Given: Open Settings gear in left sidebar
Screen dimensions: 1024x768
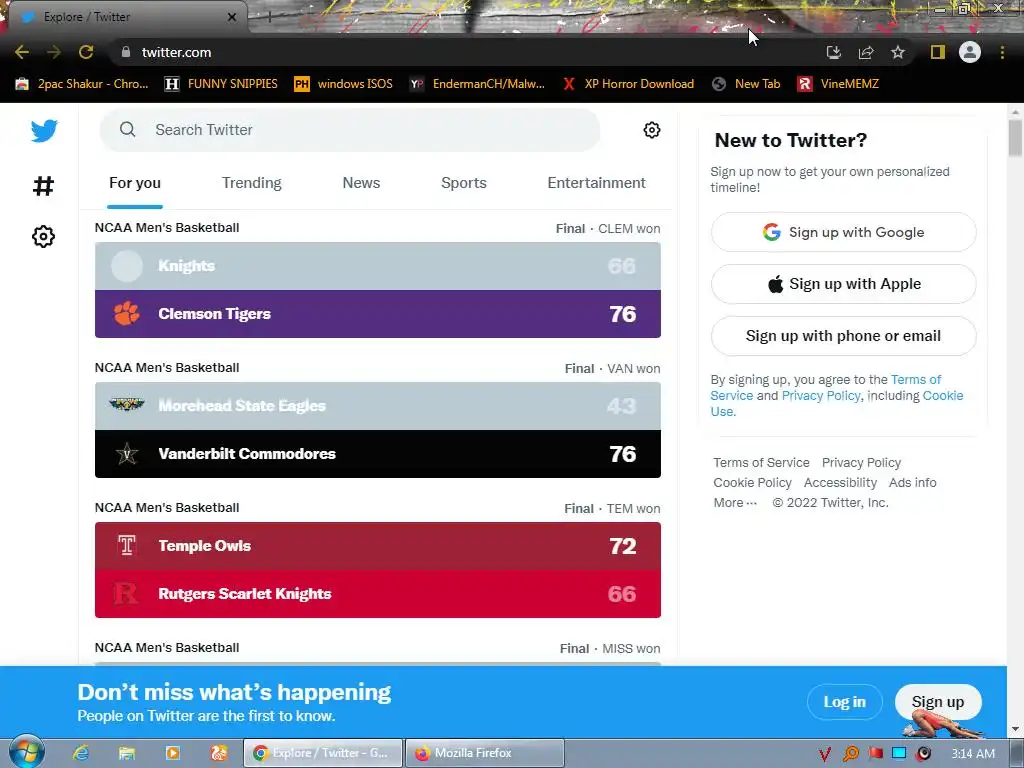Looking at the screenshot, I should point(43,236).
